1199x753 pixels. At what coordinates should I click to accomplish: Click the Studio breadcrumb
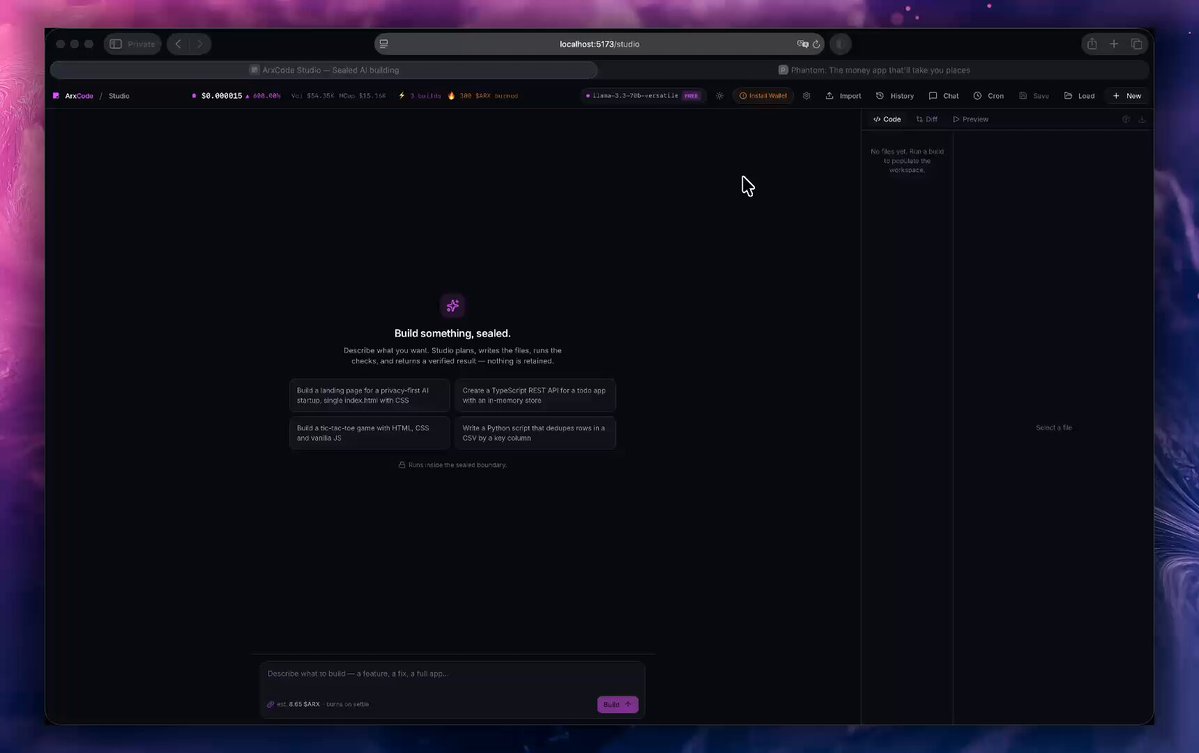pyautogui.click(x=119, y=96)
